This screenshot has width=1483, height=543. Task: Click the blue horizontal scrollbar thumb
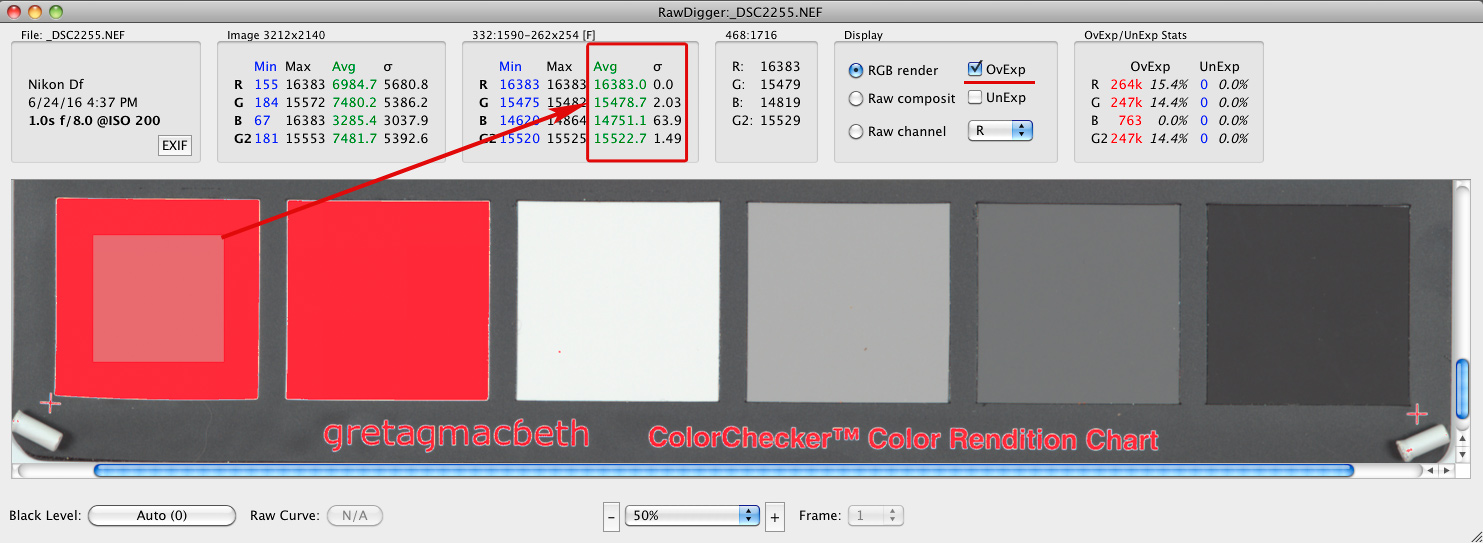pyautogui.click(x=722, y=470)
